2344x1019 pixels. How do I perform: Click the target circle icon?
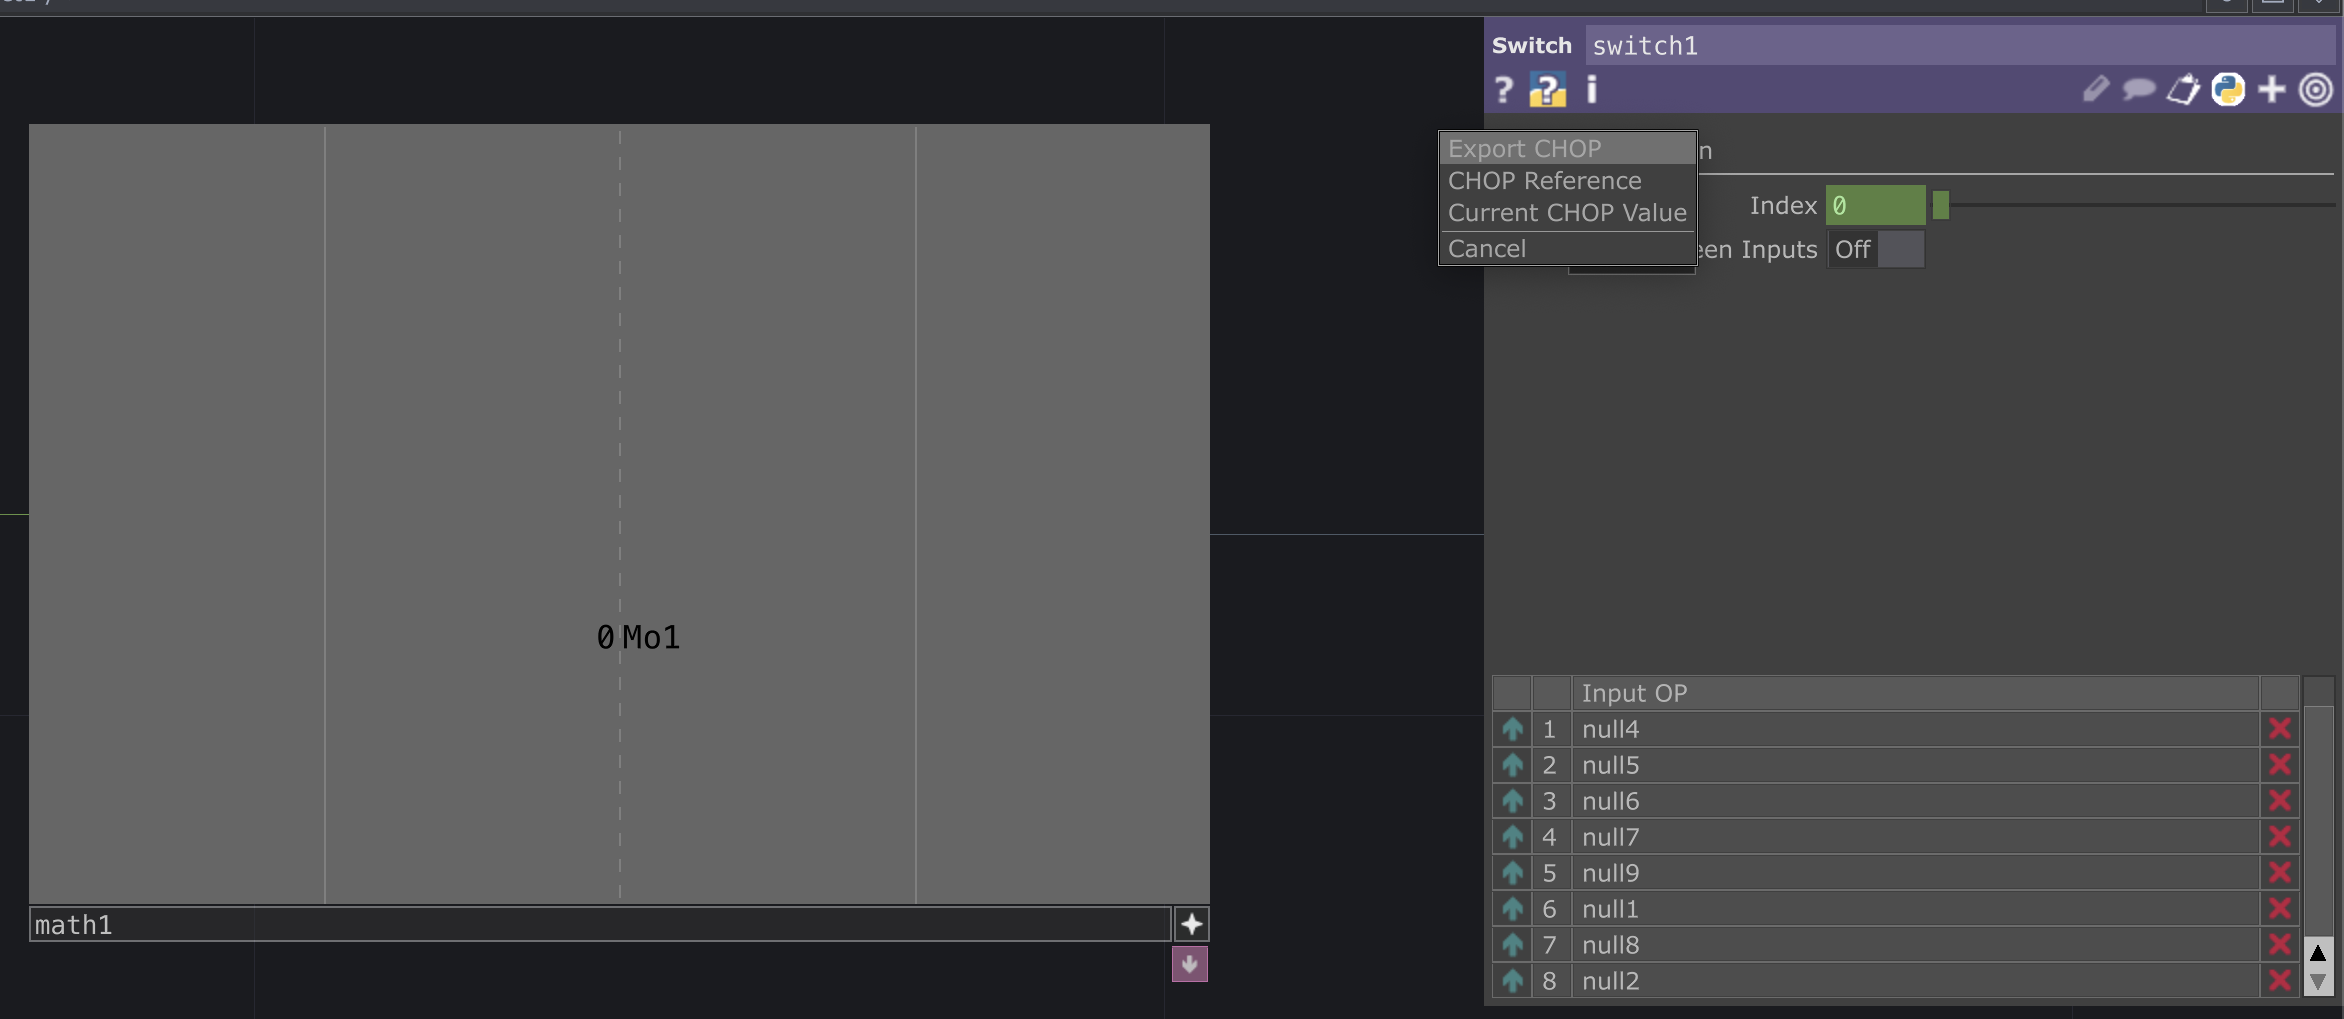[x=2316, y=90]
